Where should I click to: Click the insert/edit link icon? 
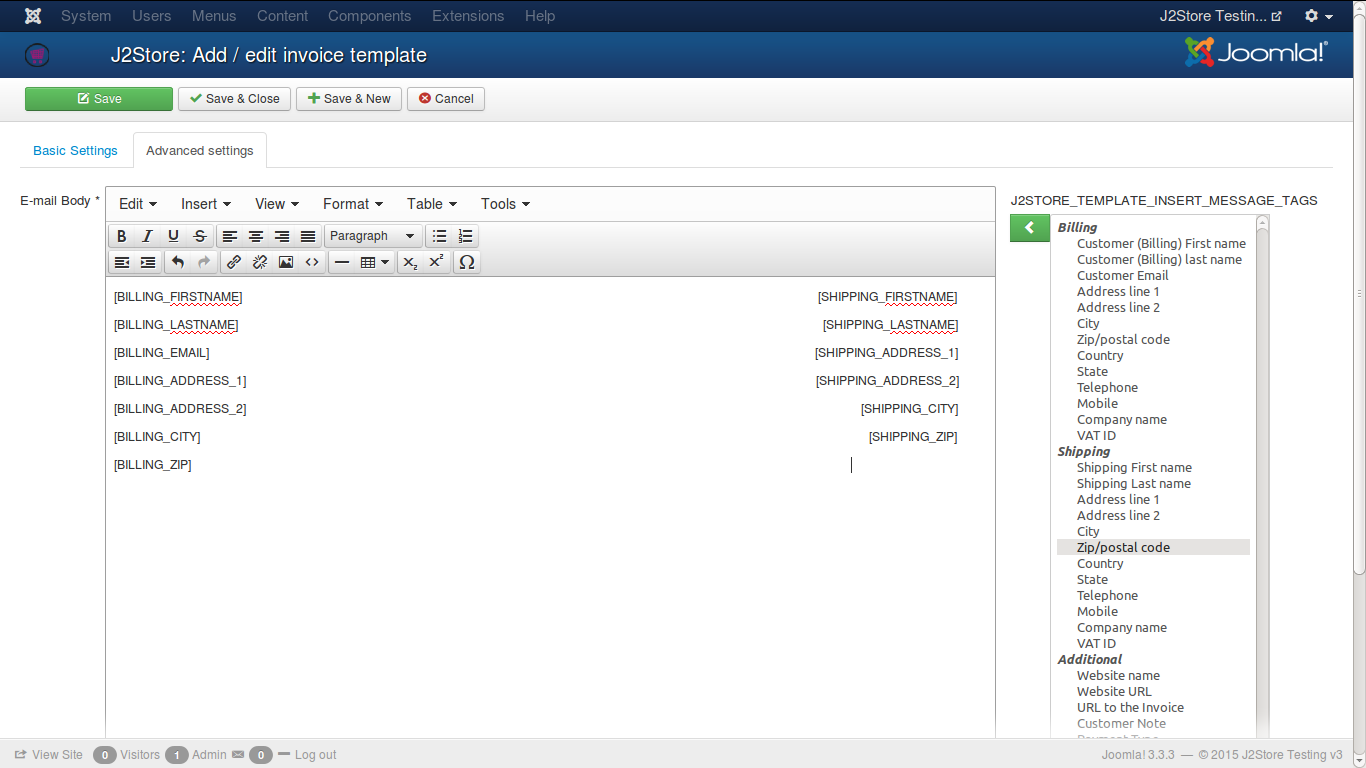click(234, 262)
